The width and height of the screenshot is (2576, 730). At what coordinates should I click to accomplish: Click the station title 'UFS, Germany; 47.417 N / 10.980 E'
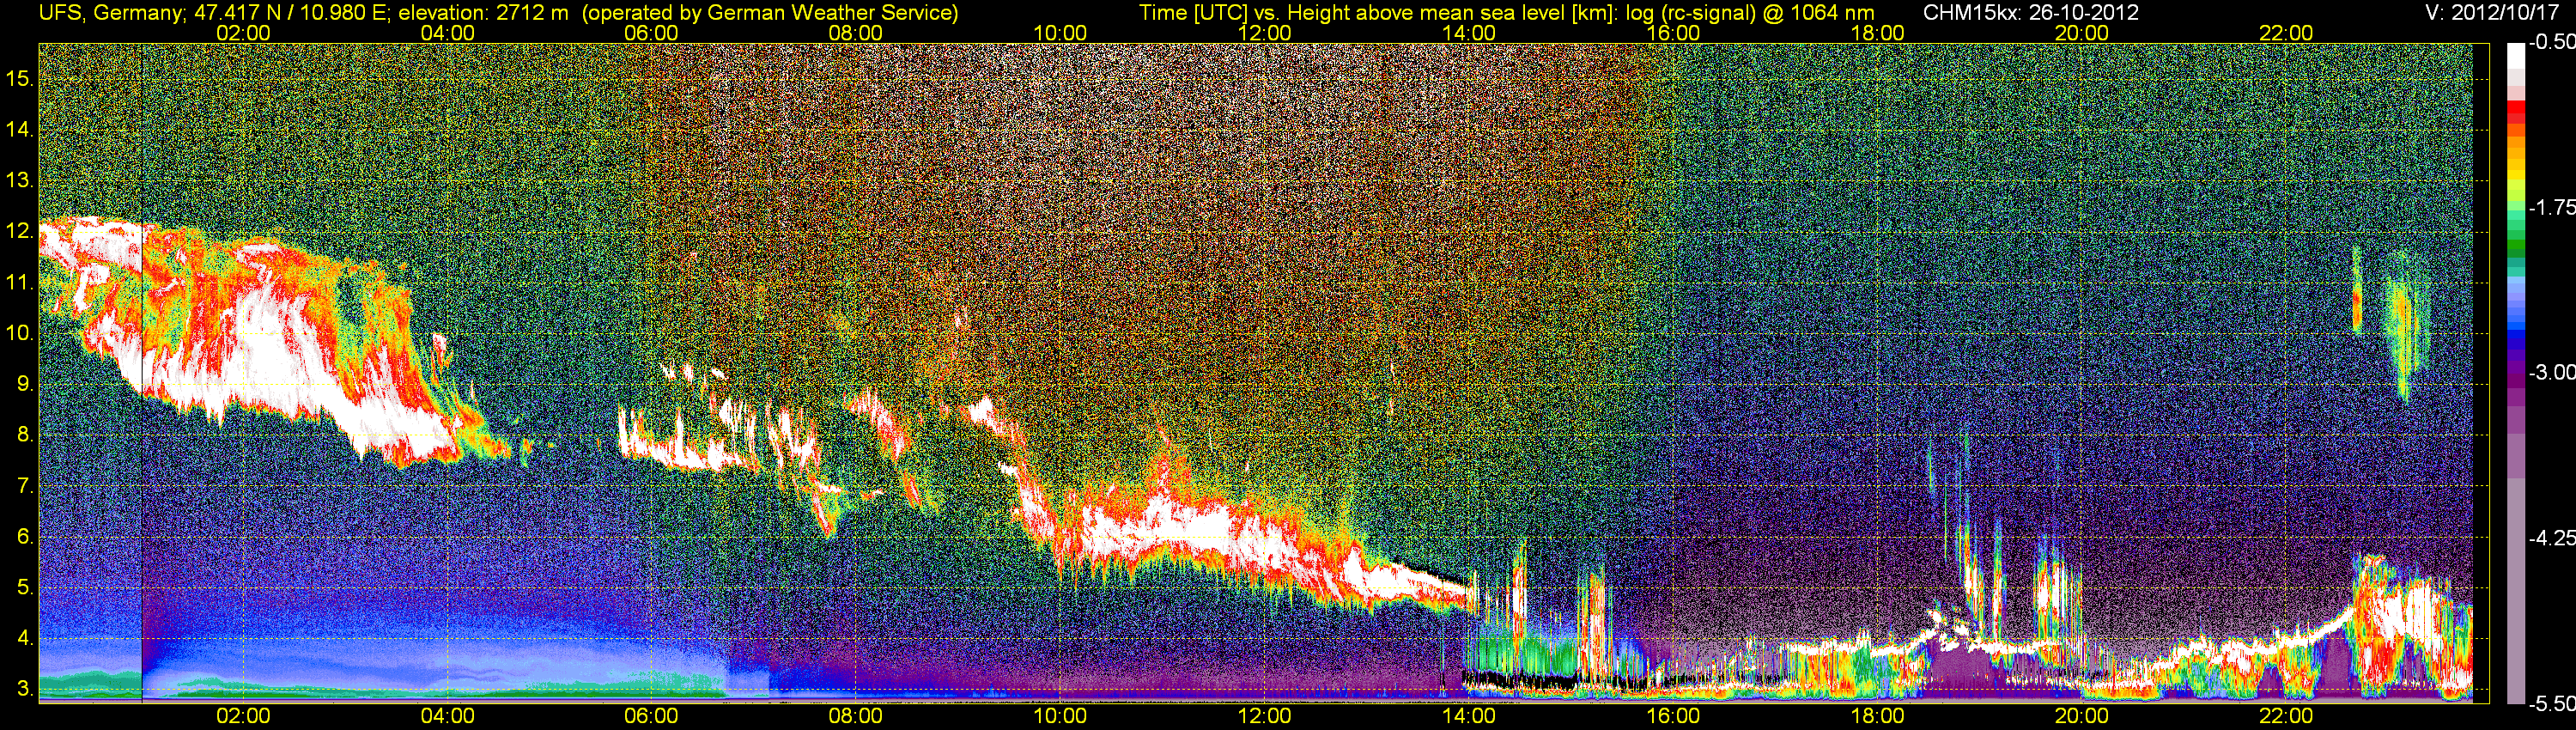(x=212, y=12)
